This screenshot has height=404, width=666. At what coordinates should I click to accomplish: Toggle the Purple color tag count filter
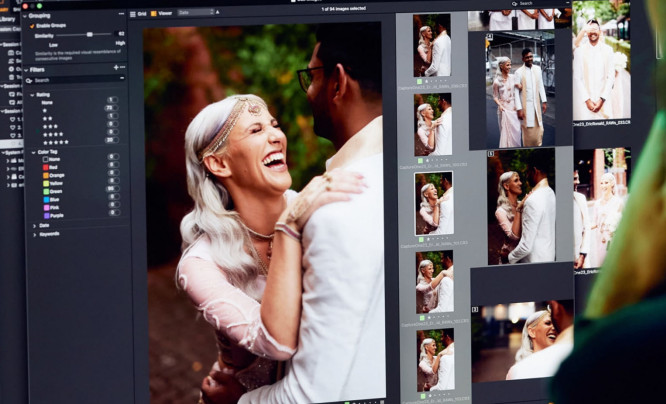tap(114, 212)
